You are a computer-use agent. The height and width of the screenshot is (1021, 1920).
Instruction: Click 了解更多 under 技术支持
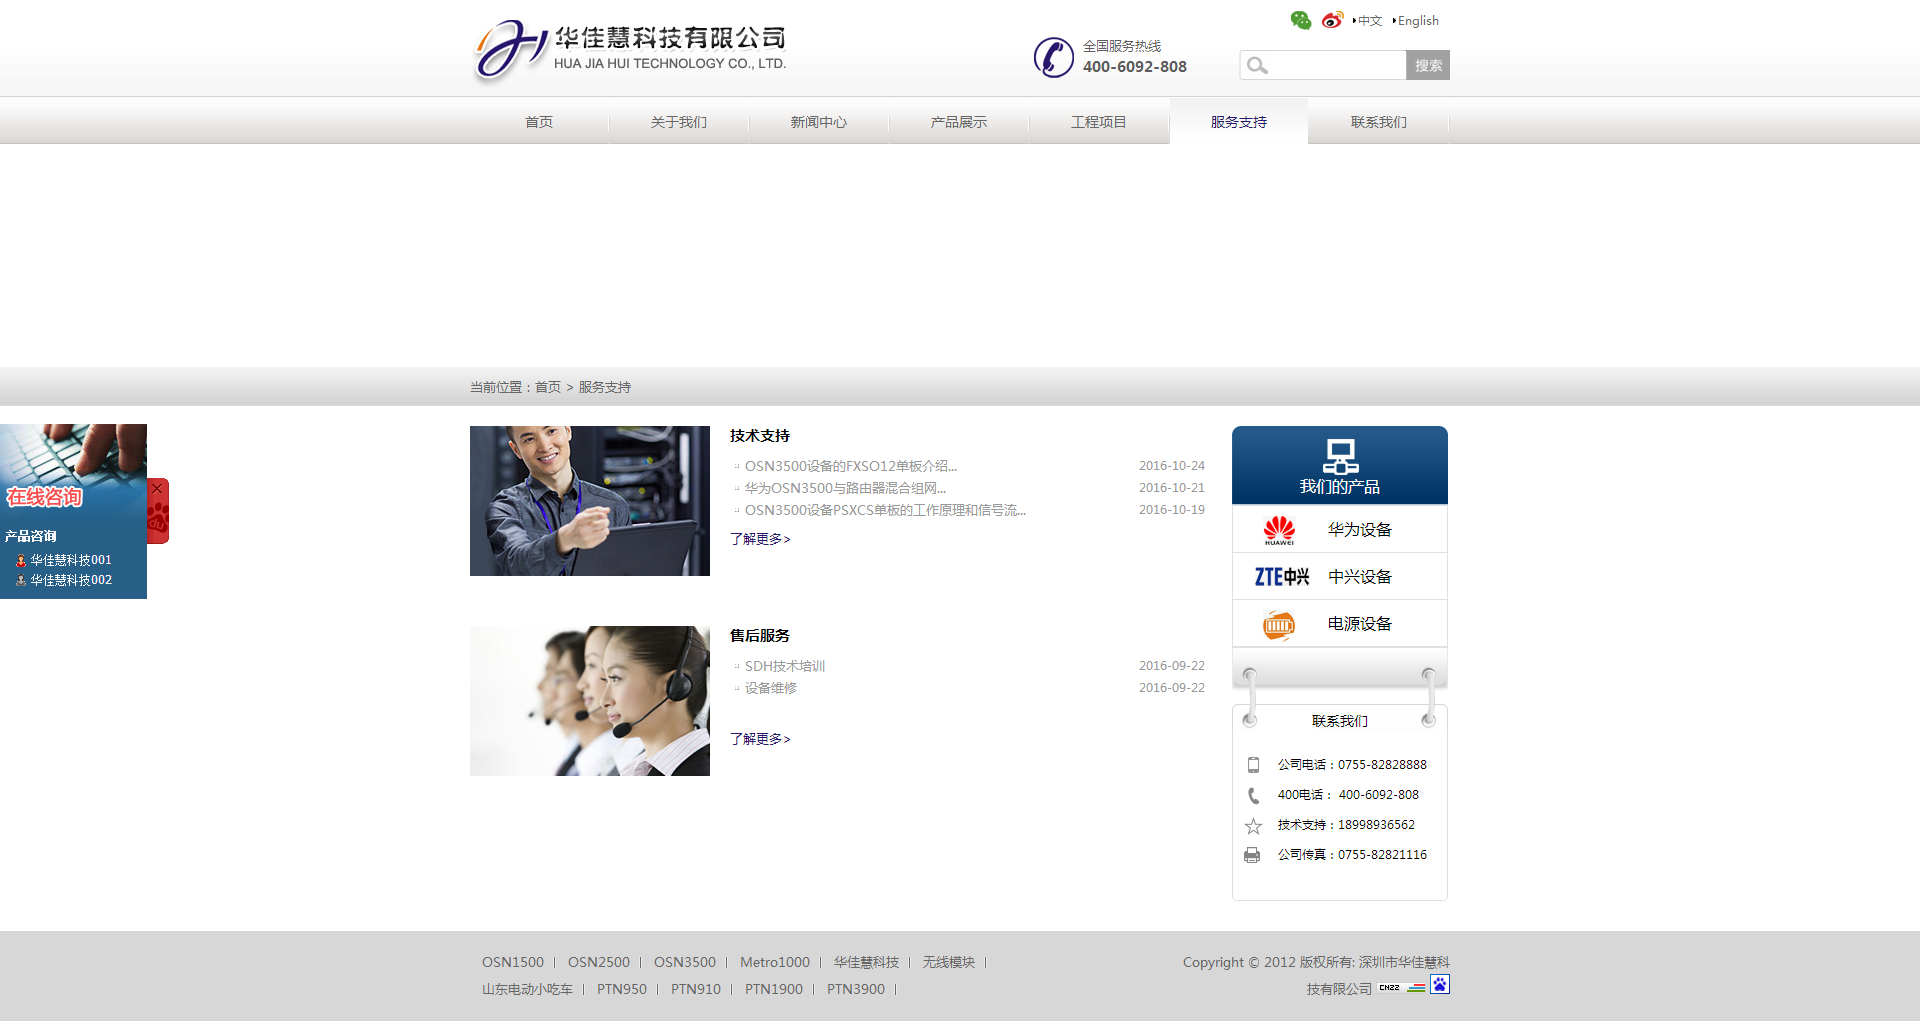point(760,539)
